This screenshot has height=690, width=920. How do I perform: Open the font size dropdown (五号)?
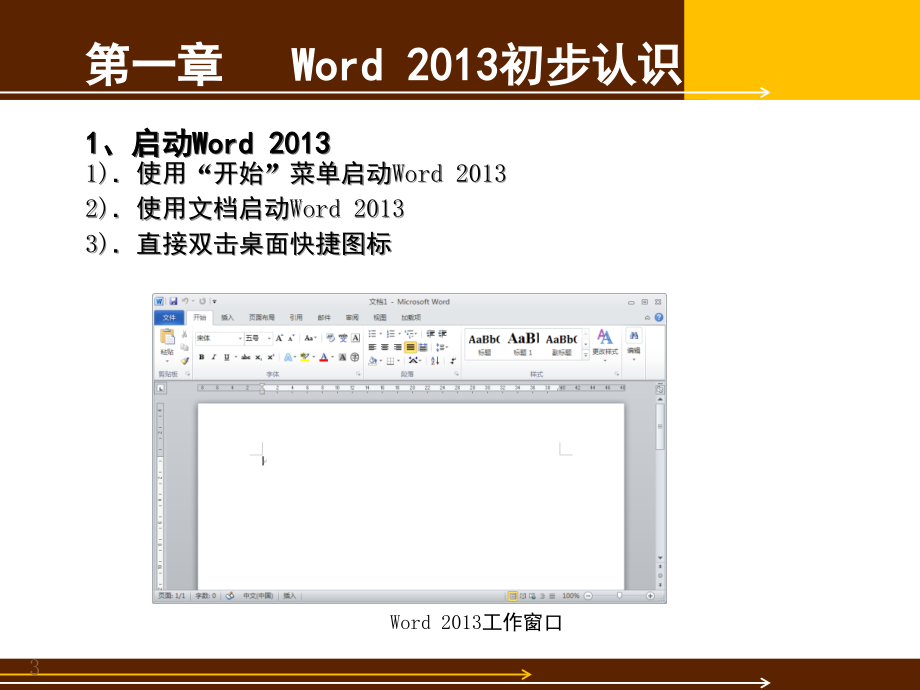pos(258,338)
